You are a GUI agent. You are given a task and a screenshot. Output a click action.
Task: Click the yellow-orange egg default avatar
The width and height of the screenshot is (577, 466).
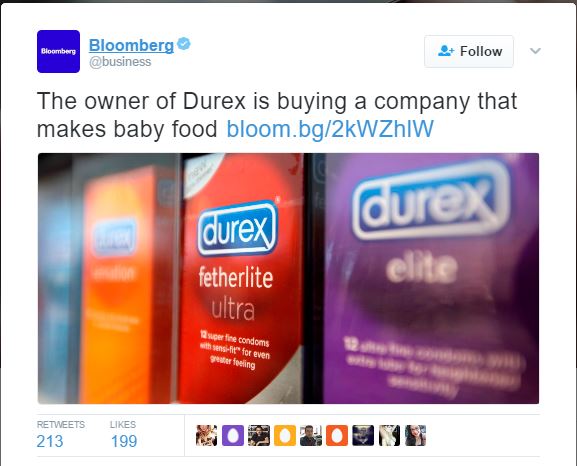(x=285, y=435)
